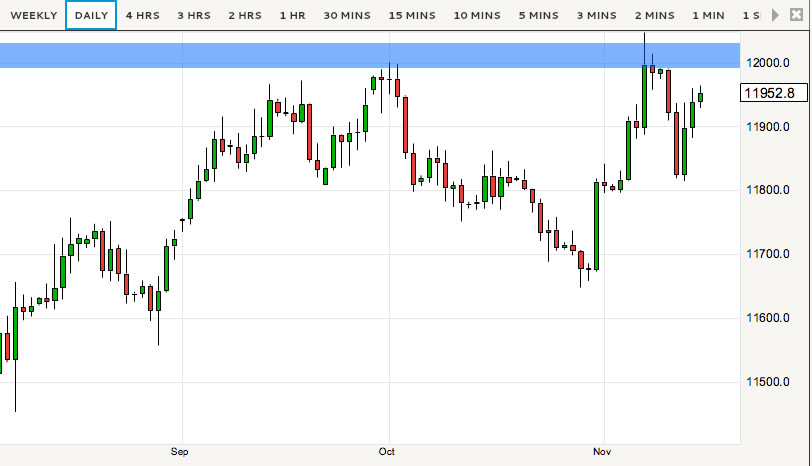Image resolution: width=812 pixels, height=466 pixels.
Task: Click the Nov date axis label
Action: point(602,452)
